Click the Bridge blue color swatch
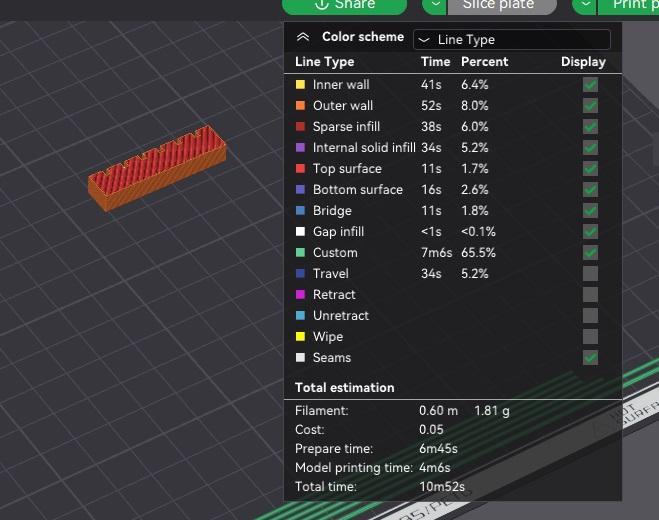Viewport: 659px width, 520px height. [300, 211]
